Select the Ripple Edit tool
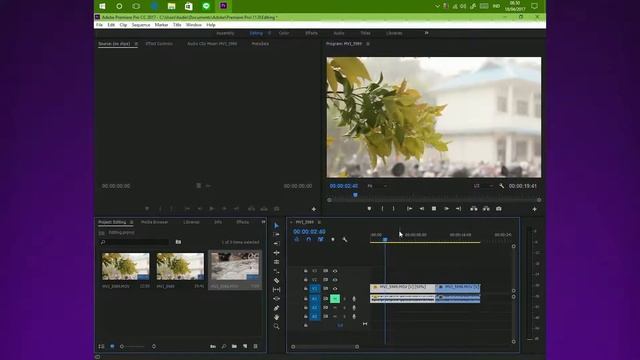The image size is (640, 360). click(x=276, y=244)
